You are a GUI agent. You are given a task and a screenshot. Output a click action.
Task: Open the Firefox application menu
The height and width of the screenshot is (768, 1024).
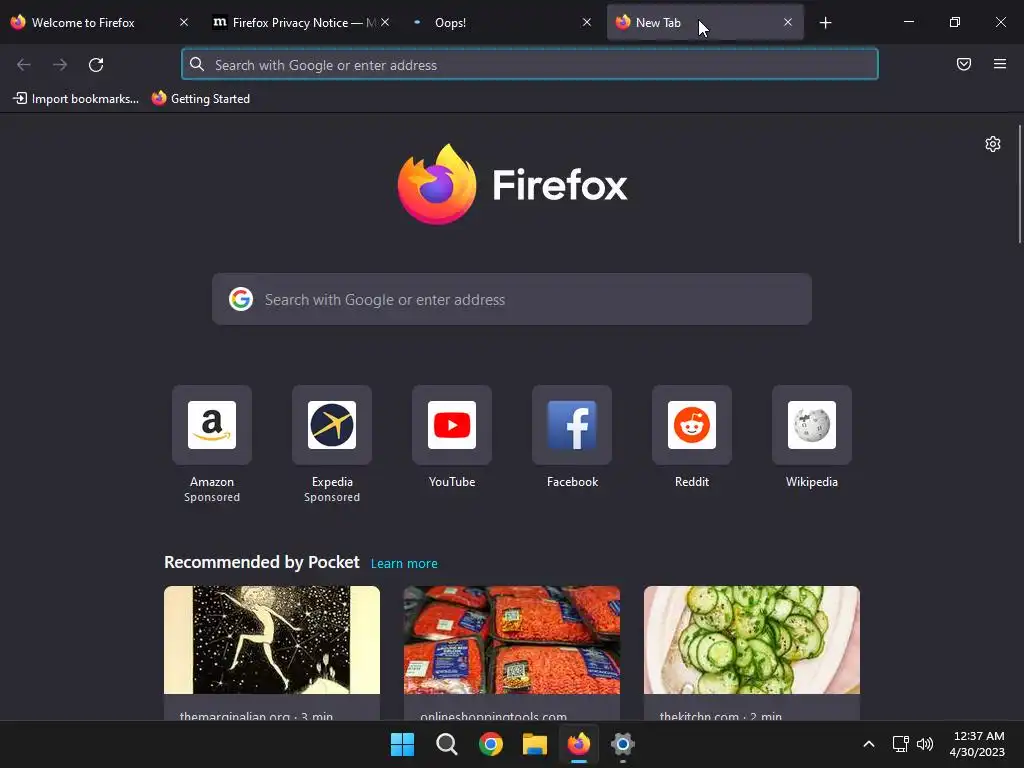(1000, 64)
